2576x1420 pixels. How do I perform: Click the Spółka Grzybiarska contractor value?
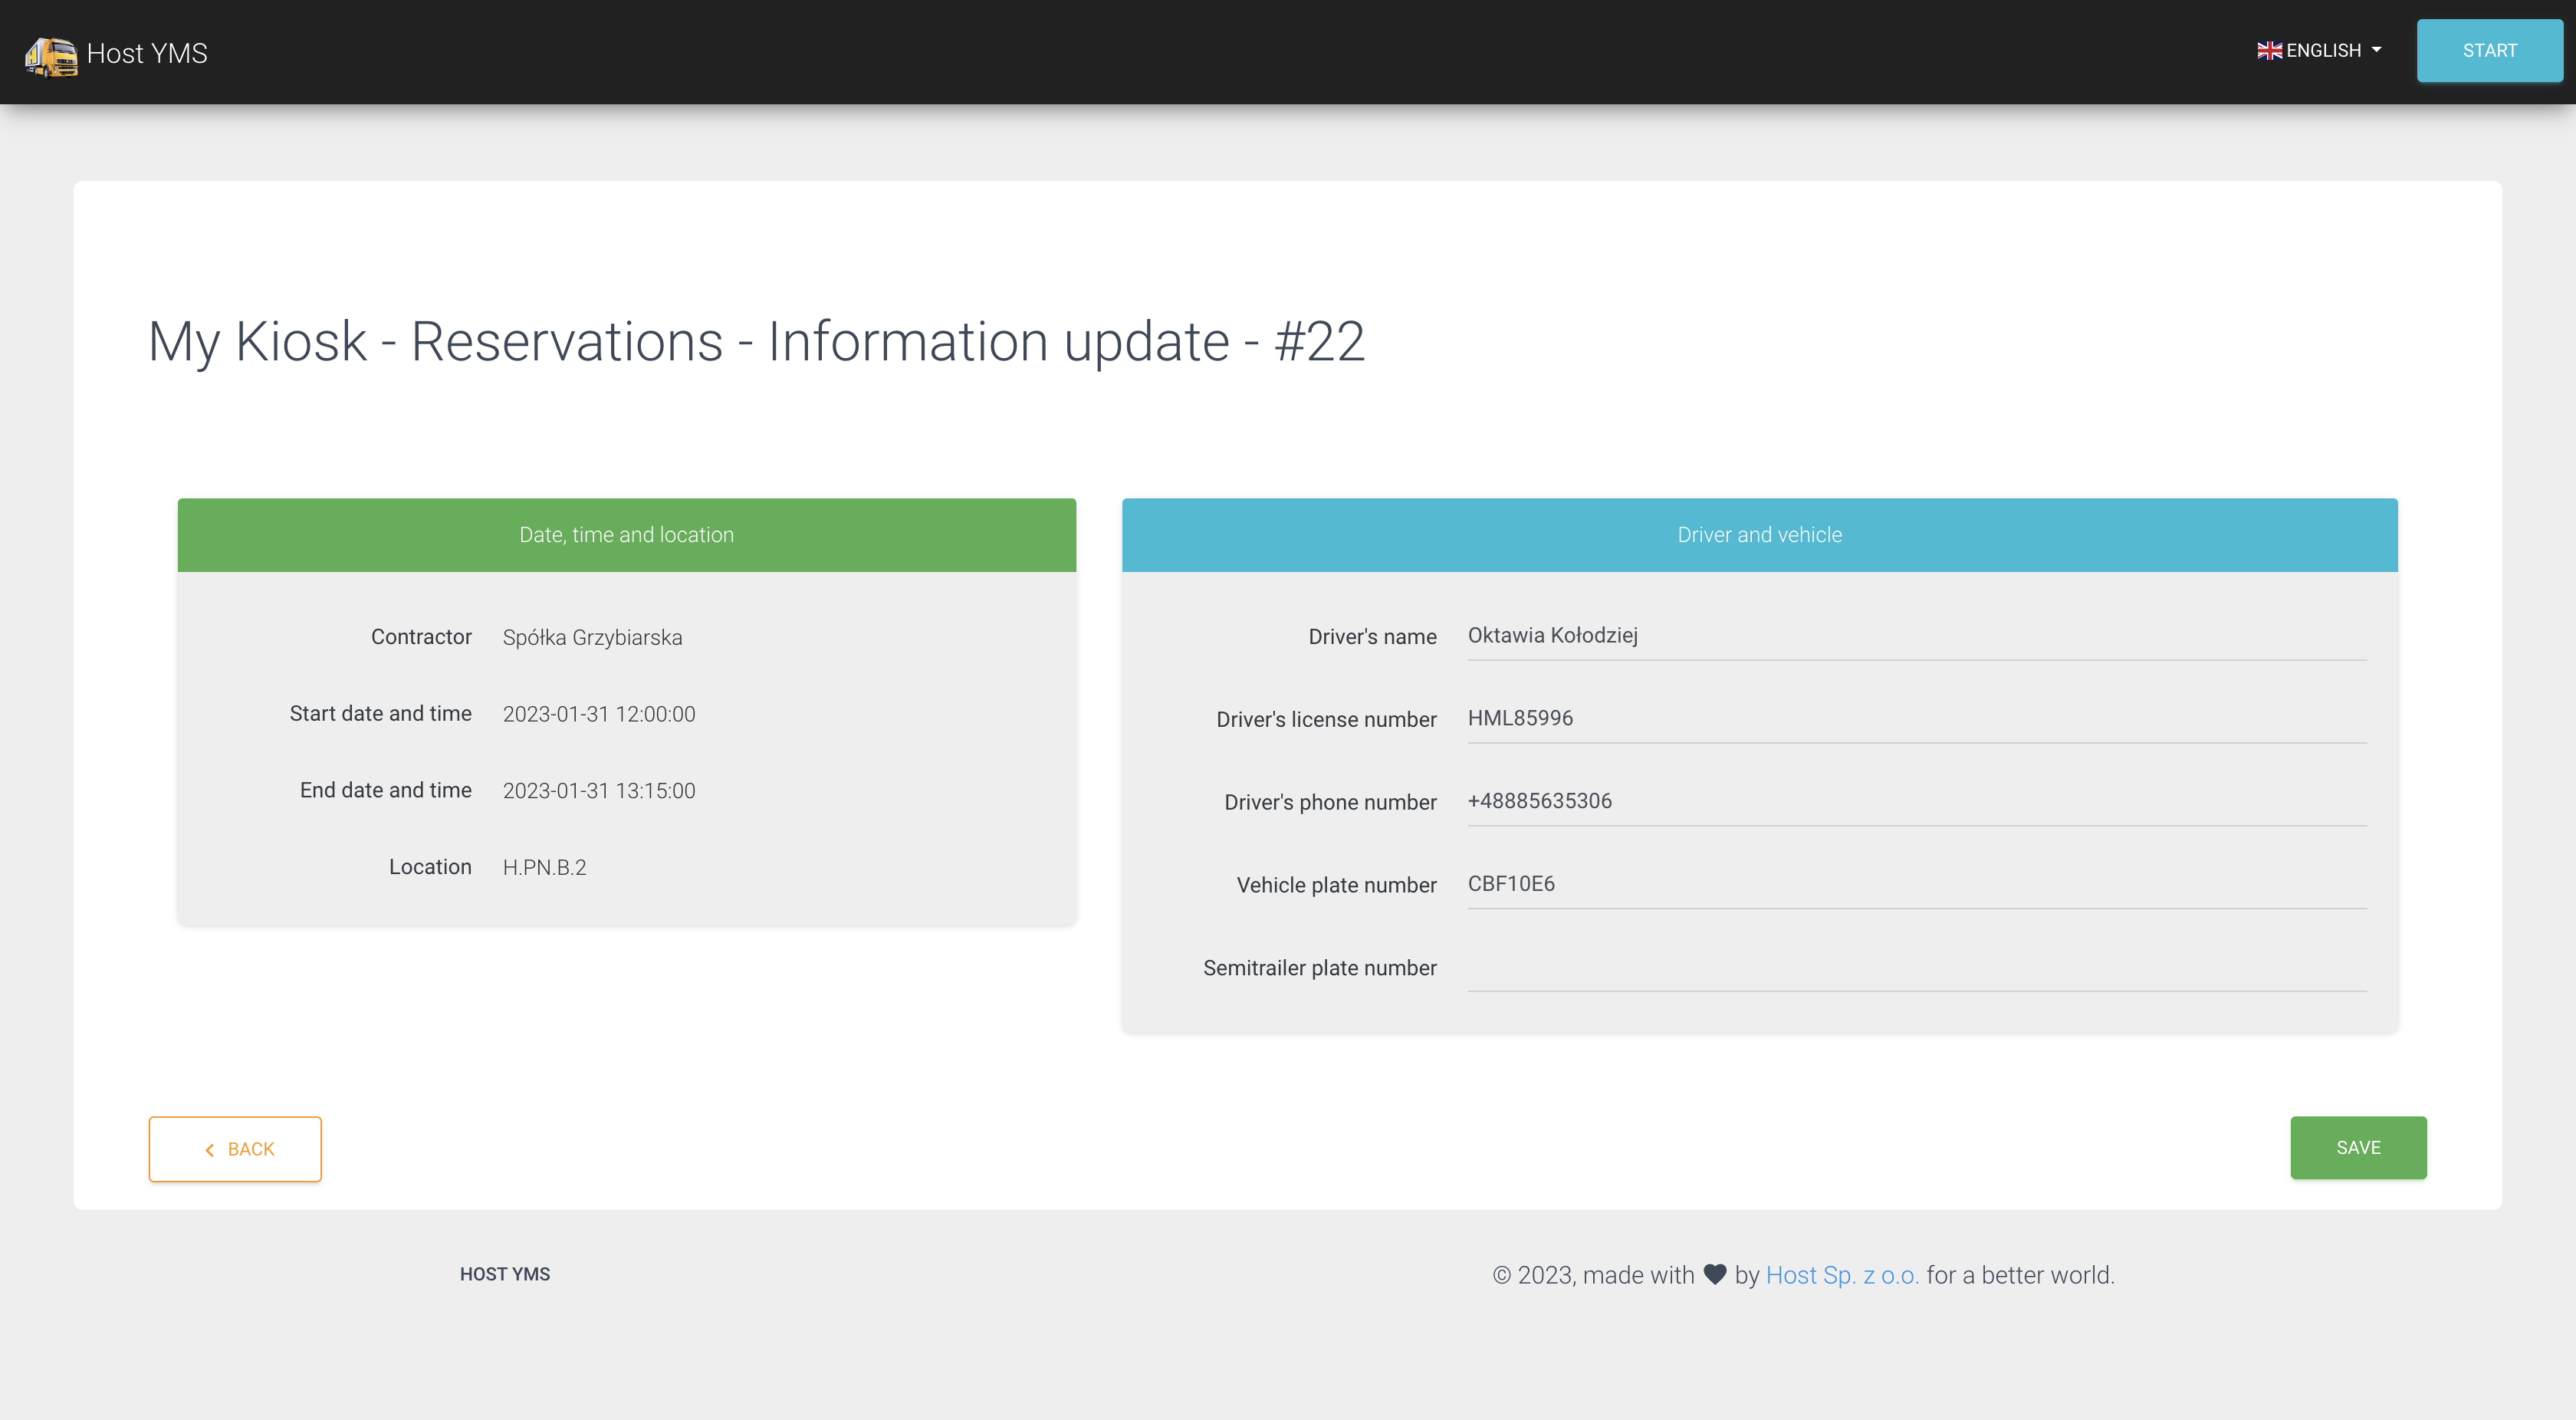592,638
